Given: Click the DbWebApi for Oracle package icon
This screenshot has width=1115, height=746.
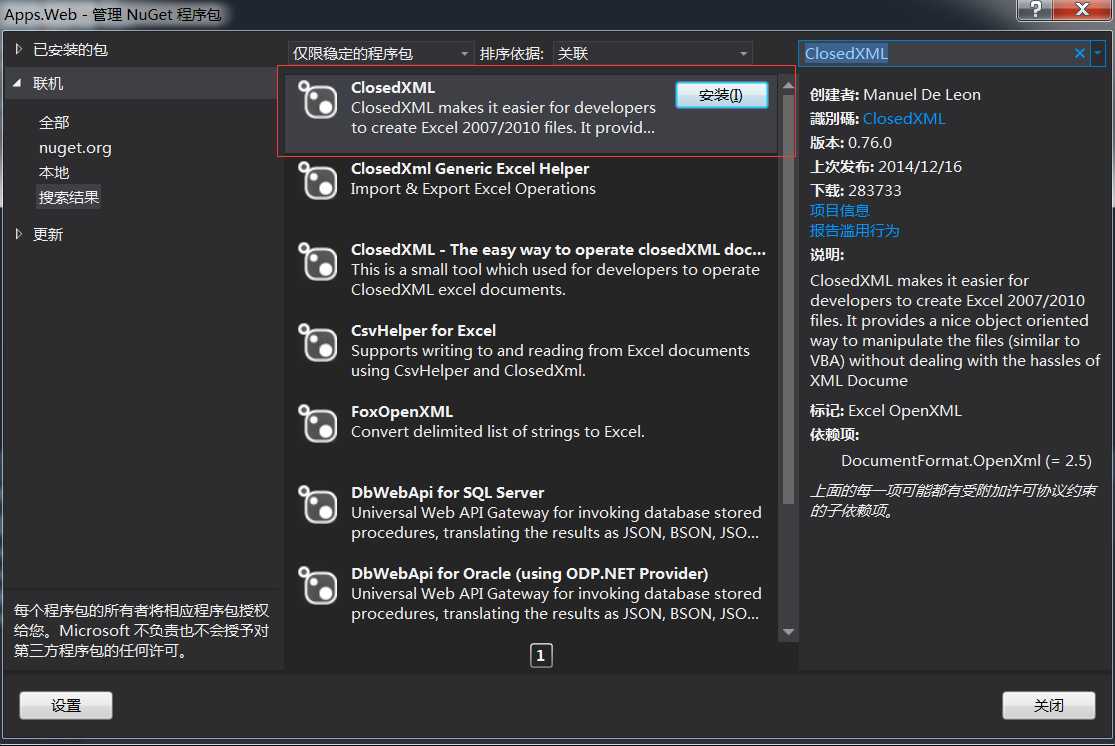Looking at the screenshot, I should tap(317, 586).
